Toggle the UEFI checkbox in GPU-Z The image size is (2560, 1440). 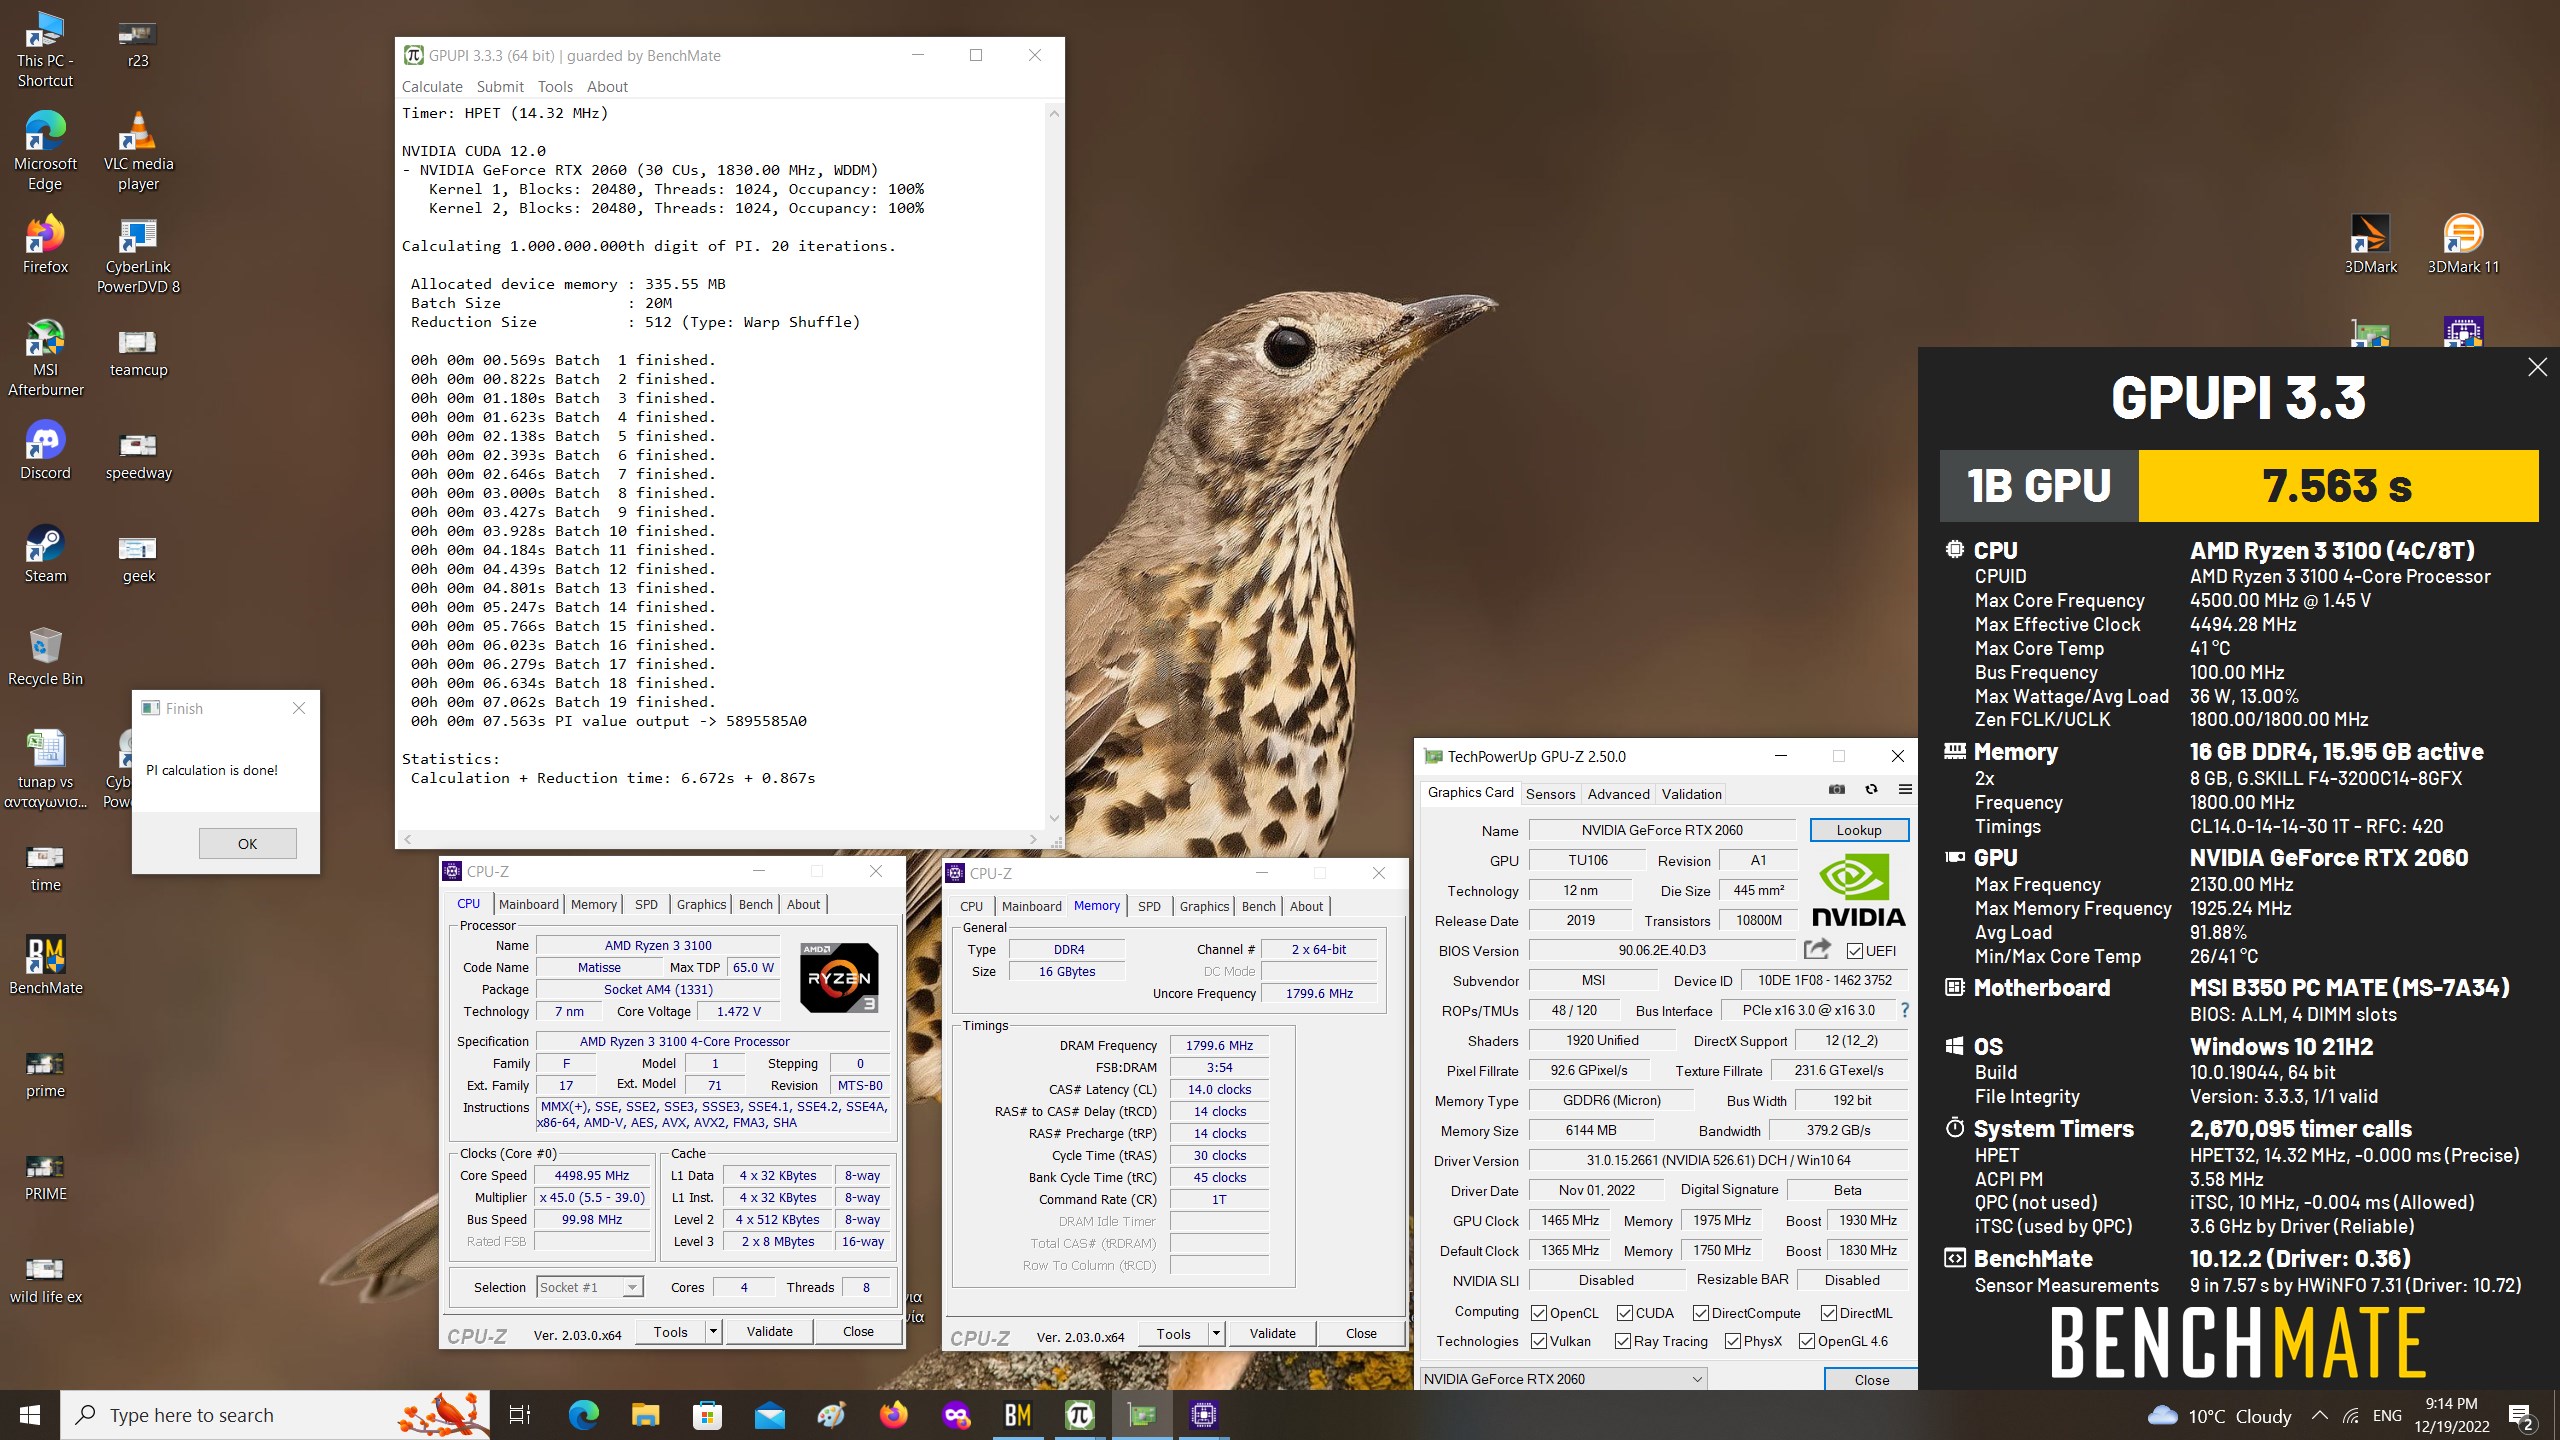click(1855, 951)
